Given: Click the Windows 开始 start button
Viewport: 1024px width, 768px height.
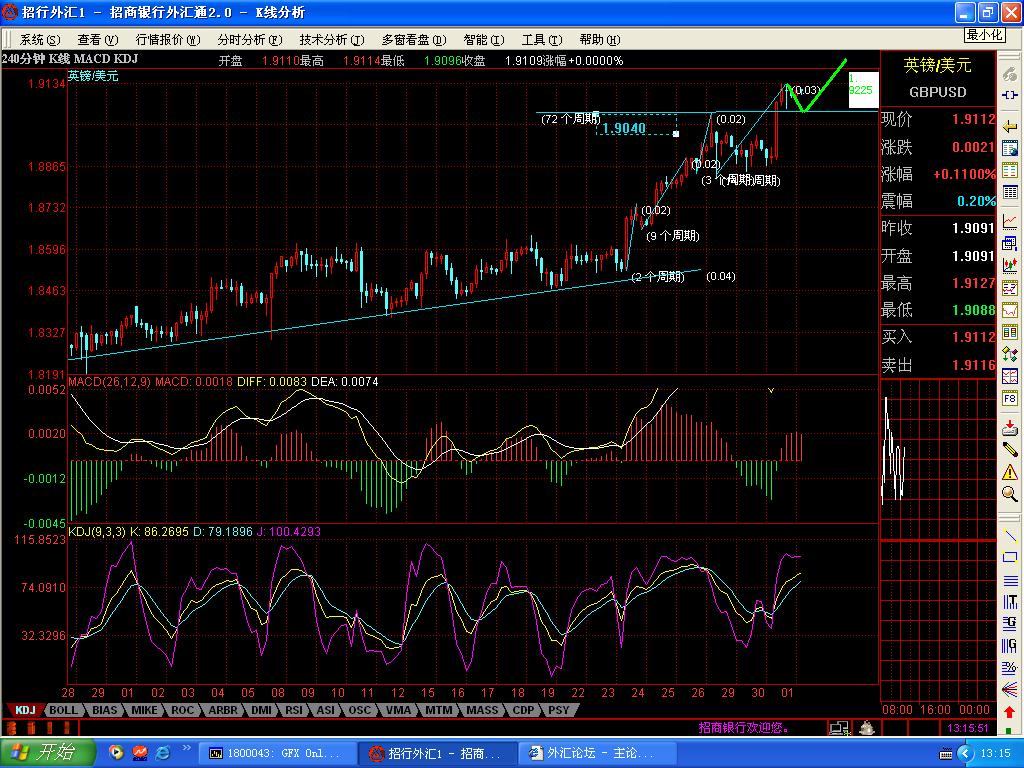Looking at the screenshot, I should pos(48,752).
